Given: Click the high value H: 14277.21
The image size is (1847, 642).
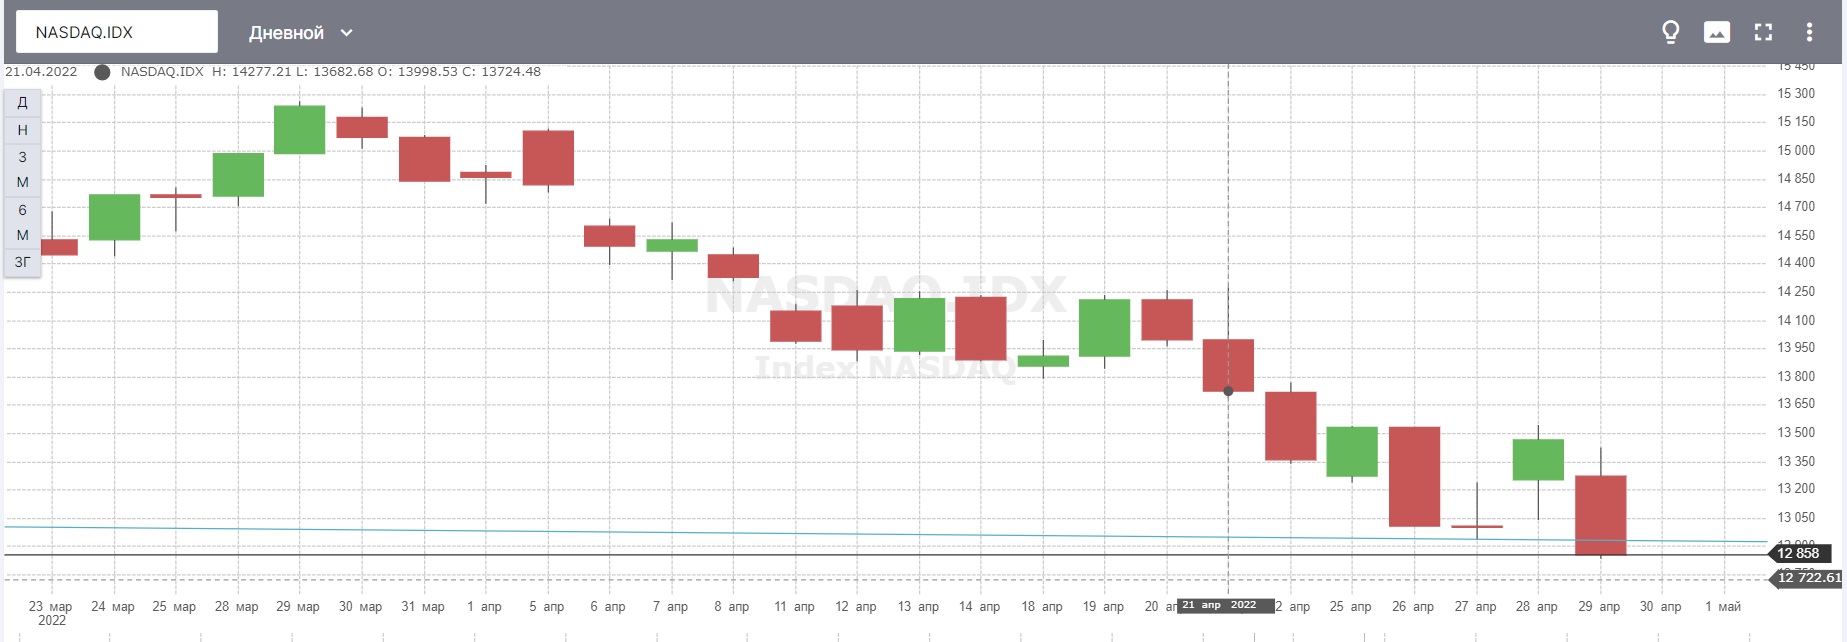Looking at the screenshot, I should 251,72.
